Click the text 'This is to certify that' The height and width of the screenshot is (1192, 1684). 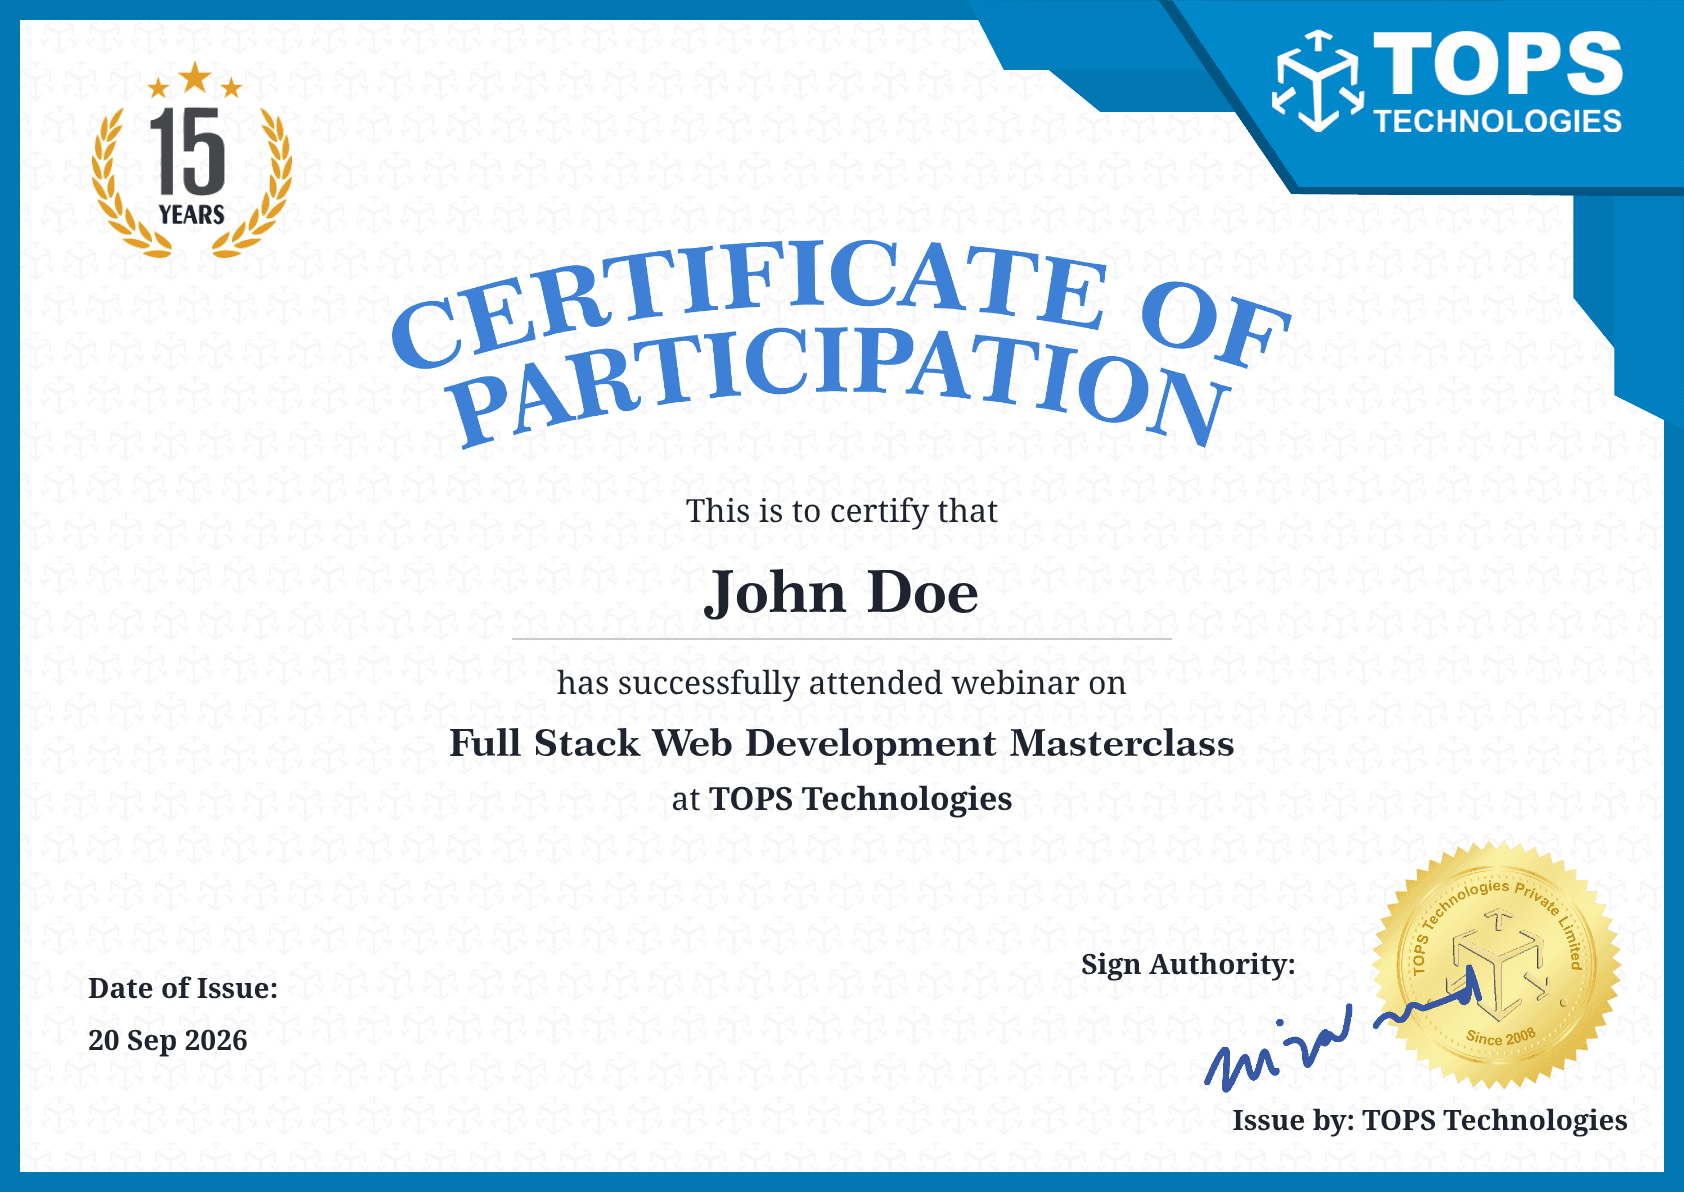tap(841, 511)
